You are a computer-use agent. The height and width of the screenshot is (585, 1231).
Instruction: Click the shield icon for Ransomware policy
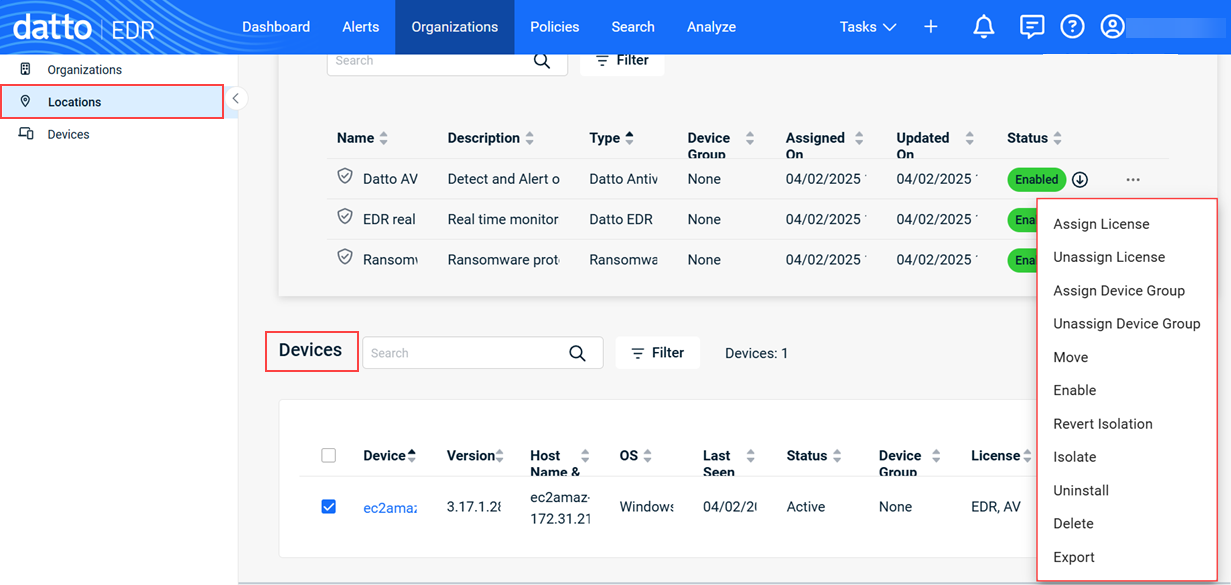click(x=345, y=257)
